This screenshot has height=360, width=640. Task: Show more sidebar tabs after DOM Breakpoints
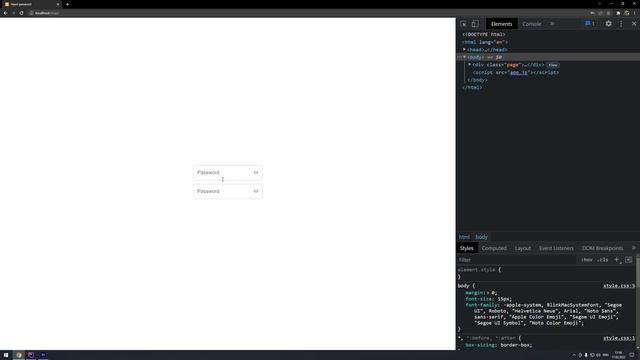point(634,248)
